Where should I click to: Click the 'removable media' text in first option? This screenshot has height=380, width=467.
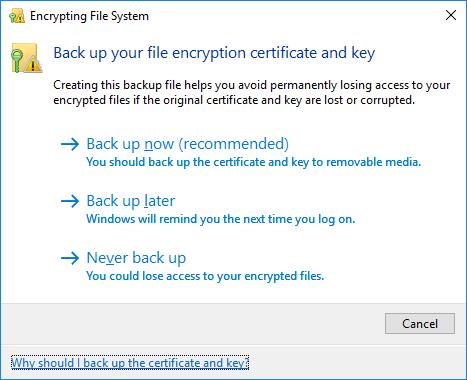click(x=373, y=162)
